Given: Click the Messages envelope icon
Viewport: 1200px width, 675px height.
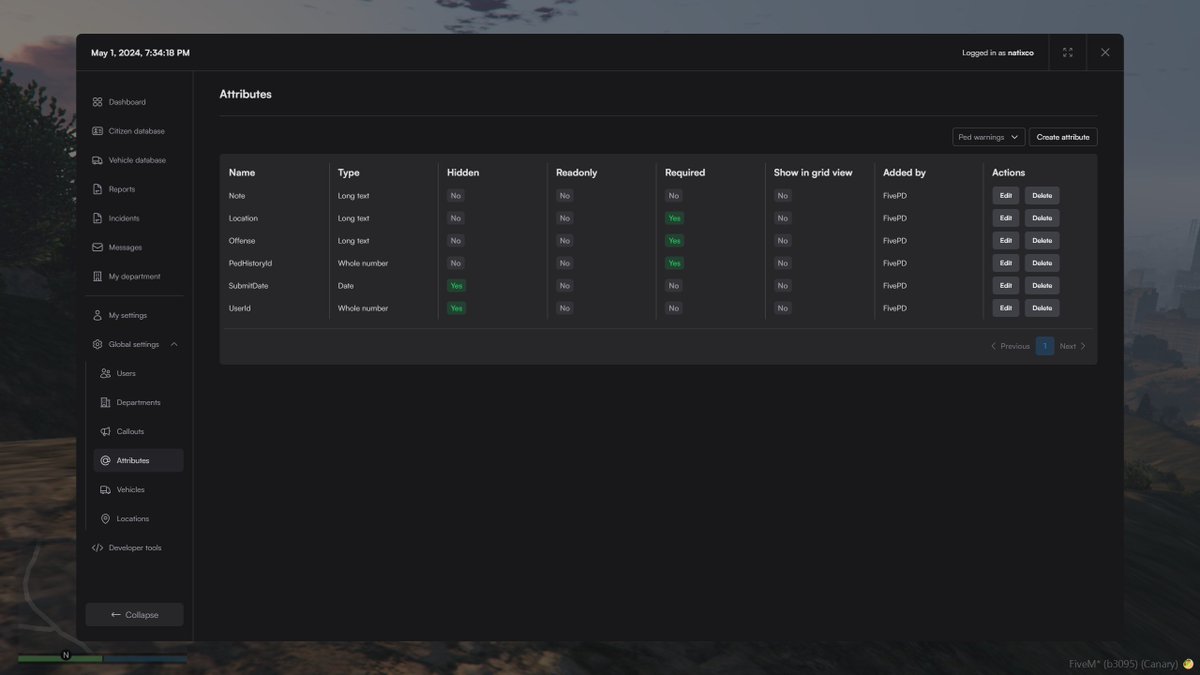Looking at the screenshot, I should pyautogui.click(x=97, y=247).
